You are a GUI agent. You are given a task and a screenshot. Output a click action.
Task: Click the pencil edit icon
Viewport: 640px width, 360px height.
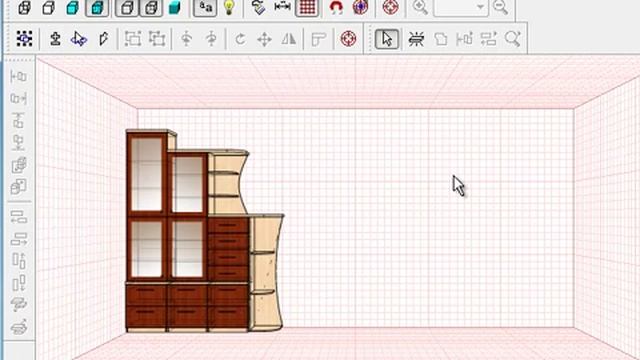click(104, 39)
